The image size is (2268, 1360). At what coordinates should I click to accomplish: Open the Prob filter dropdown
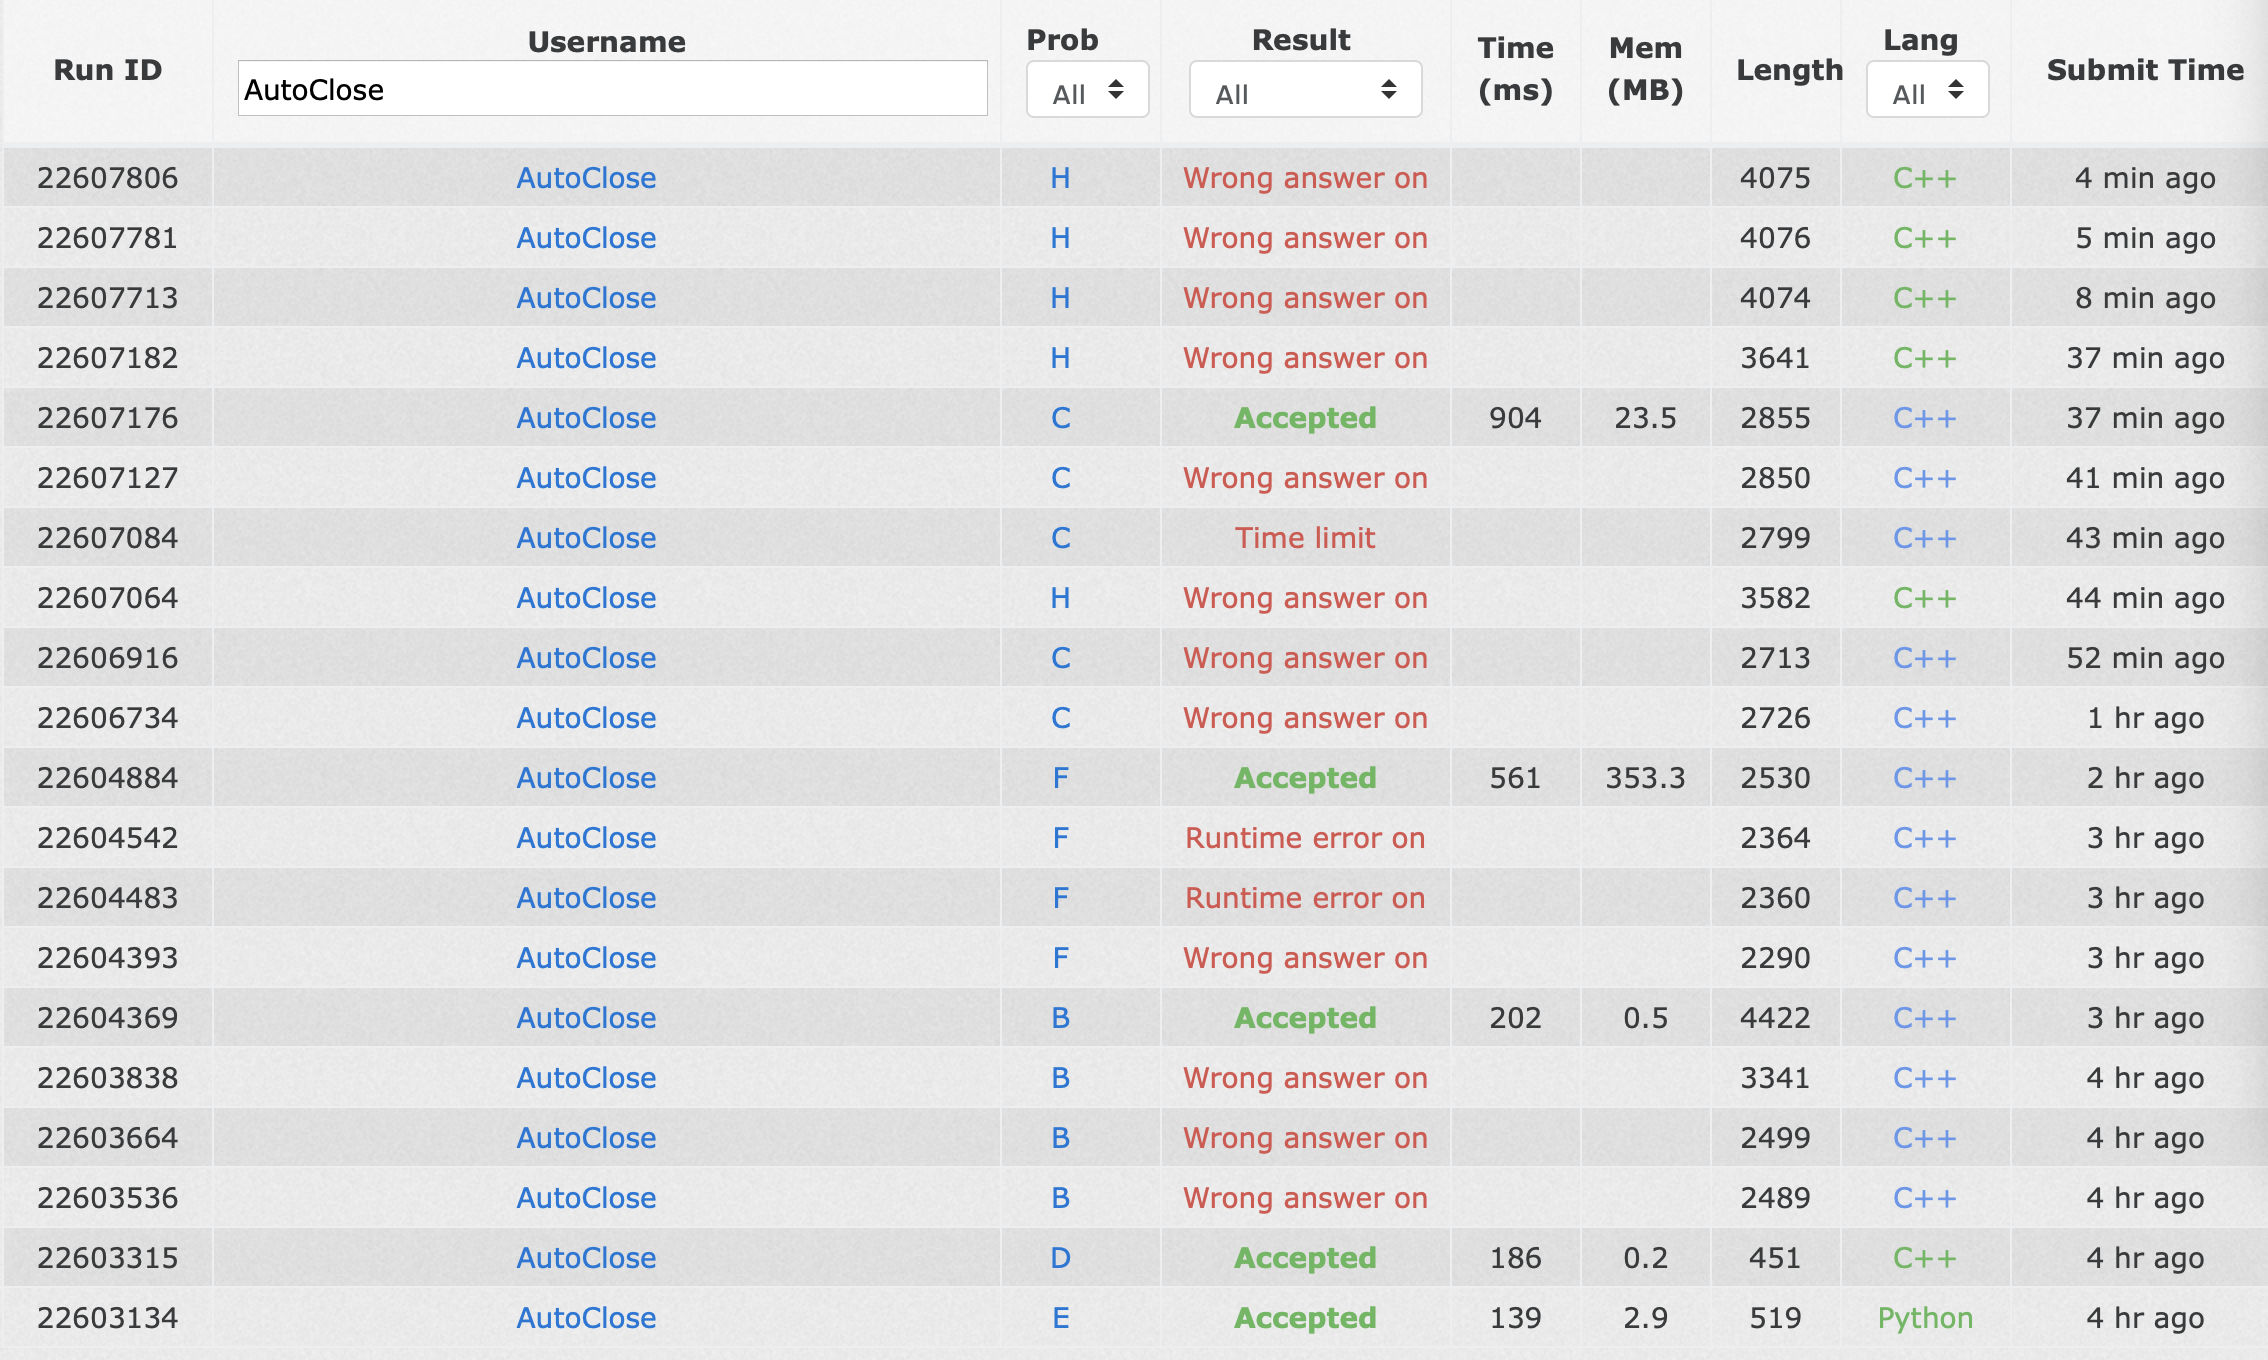coord(1087,91)
